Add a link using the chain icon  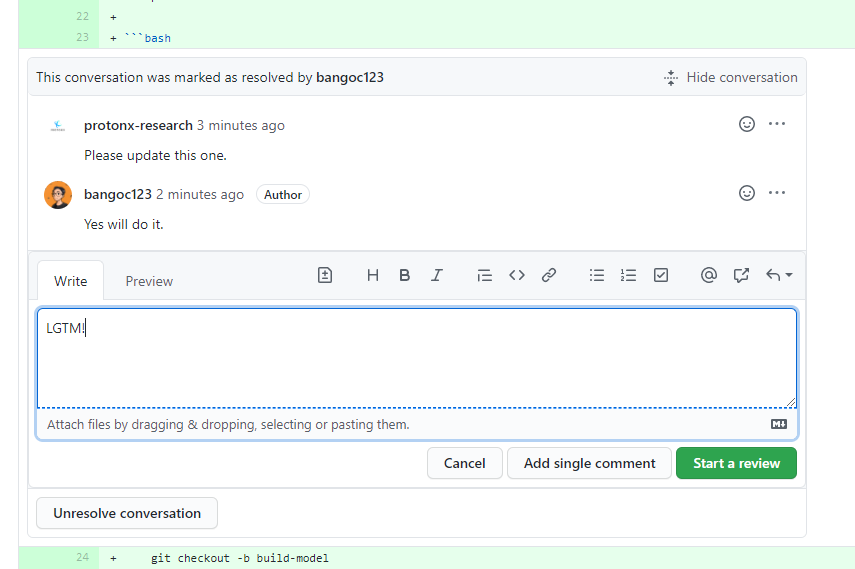coord(549,275)
